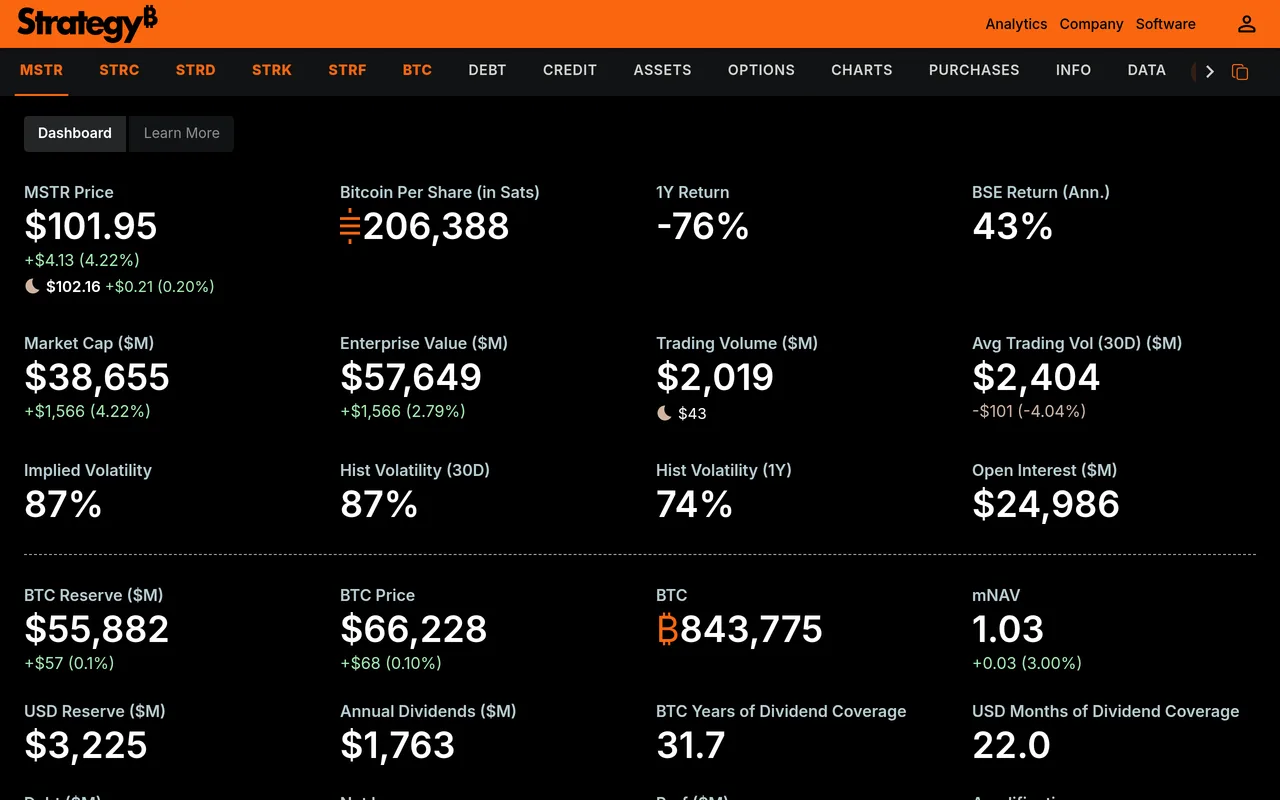The image size is (1280, 800).
Task: Open the CHARTS tab
Action: (x=861, y=70)
